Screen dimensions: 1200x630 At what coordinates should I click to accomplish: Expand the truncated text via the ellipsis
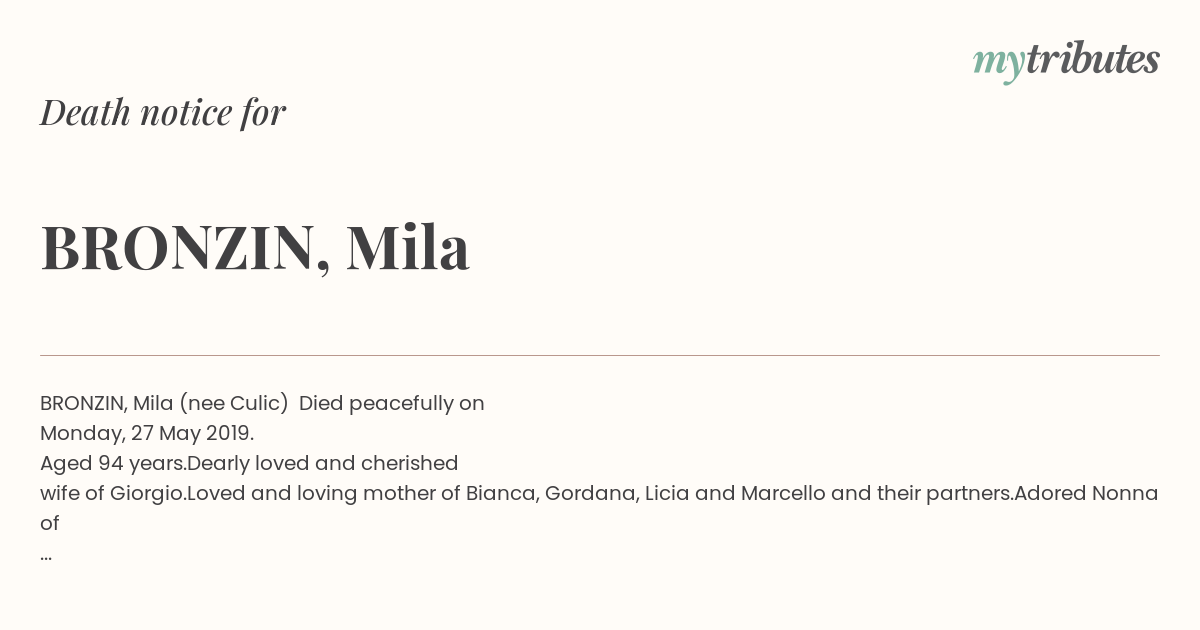pyautogui.click(x=46, y=556)
